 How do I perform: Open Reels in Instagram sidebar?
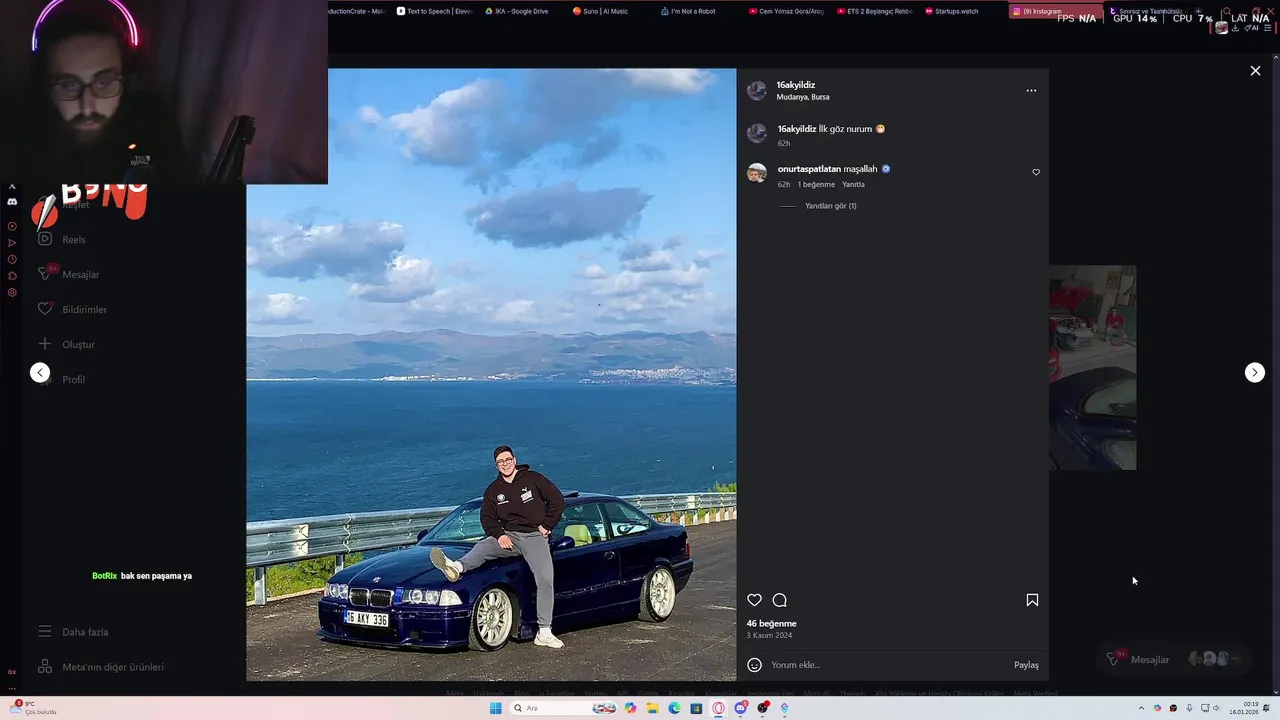[x=62, y=239]
